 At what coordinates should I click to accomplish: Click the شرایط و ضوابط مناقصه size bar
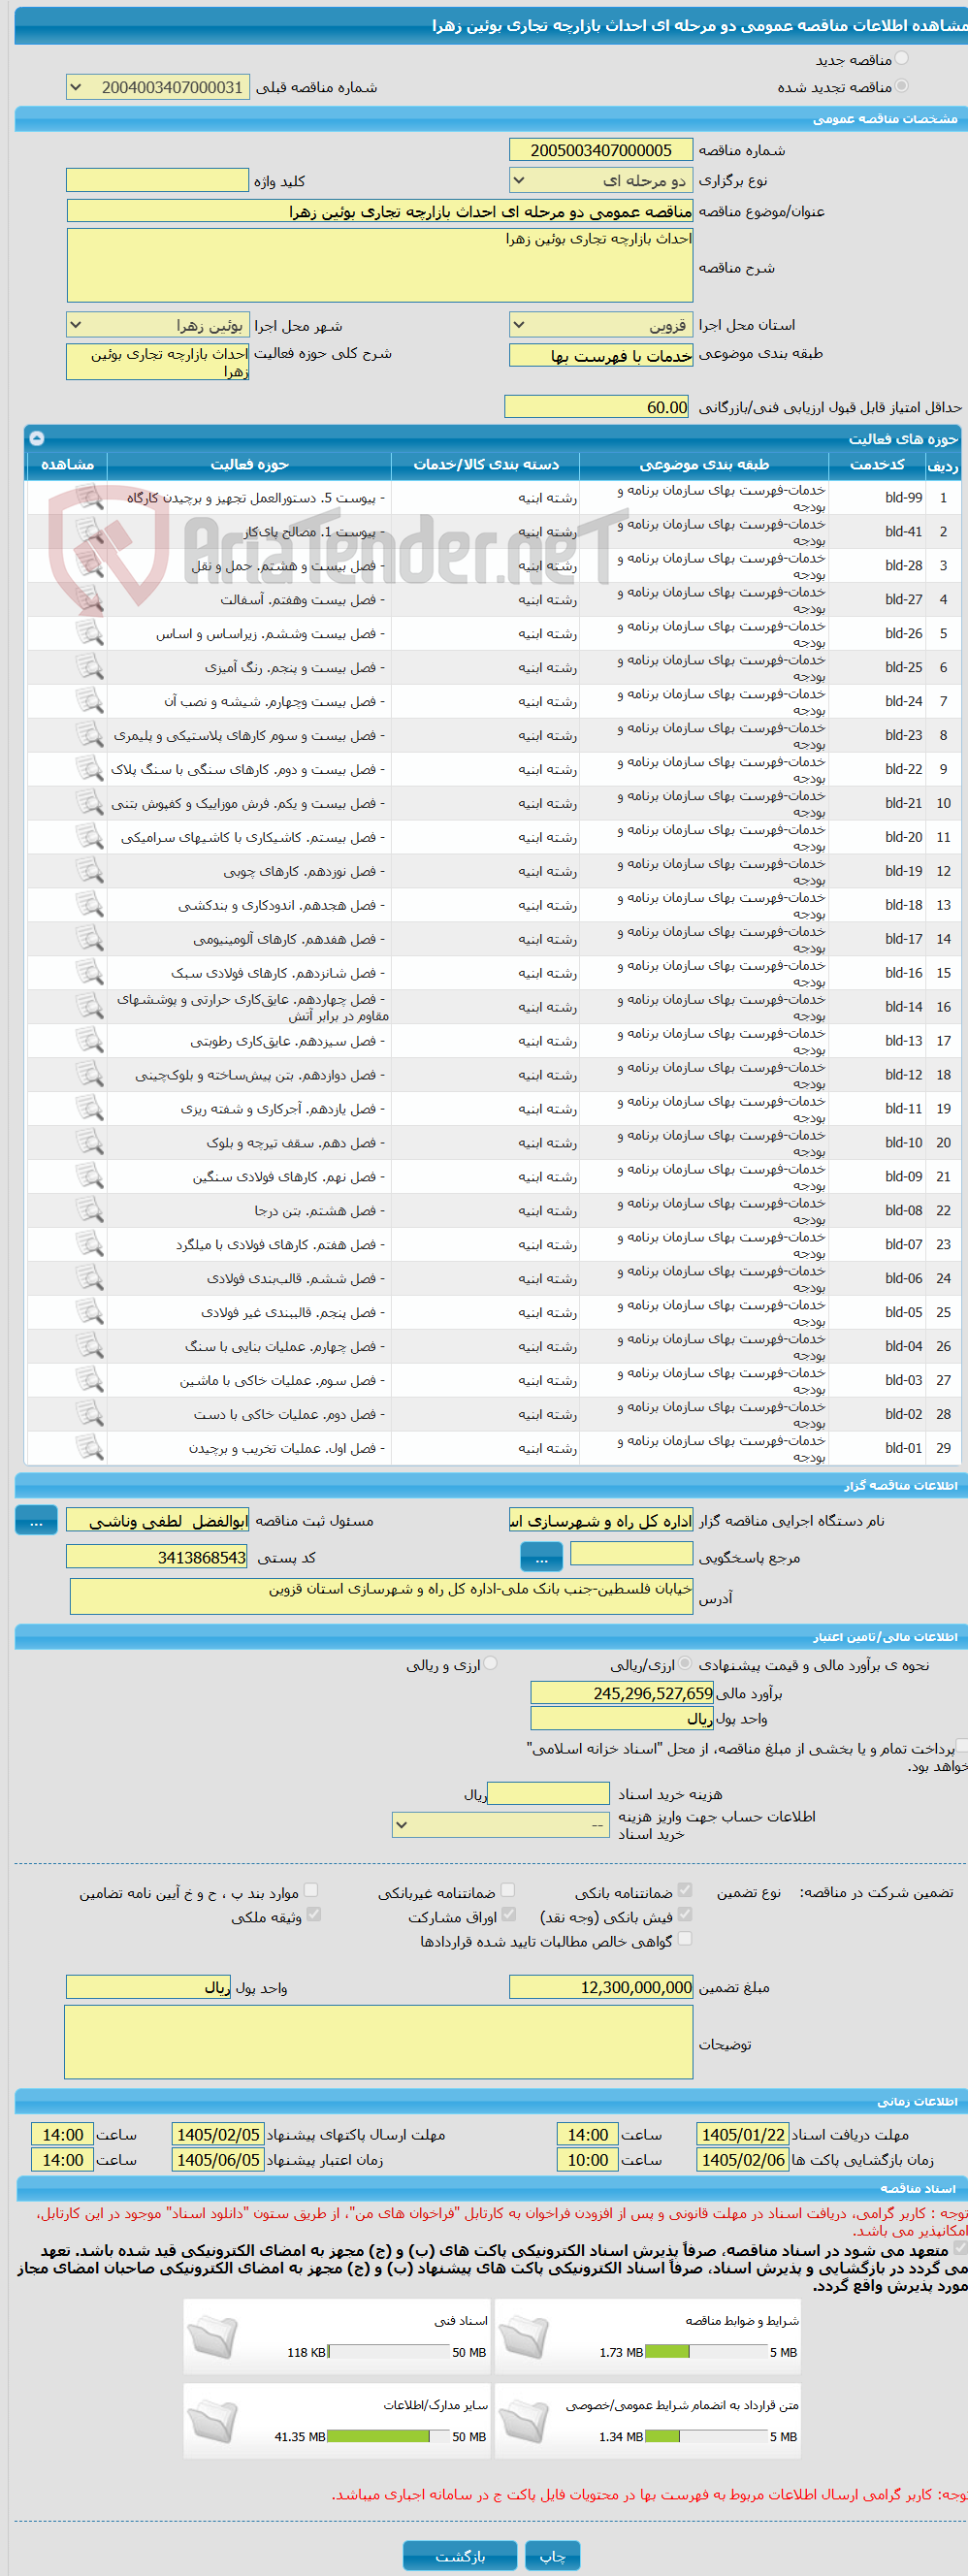[708, 2351]
